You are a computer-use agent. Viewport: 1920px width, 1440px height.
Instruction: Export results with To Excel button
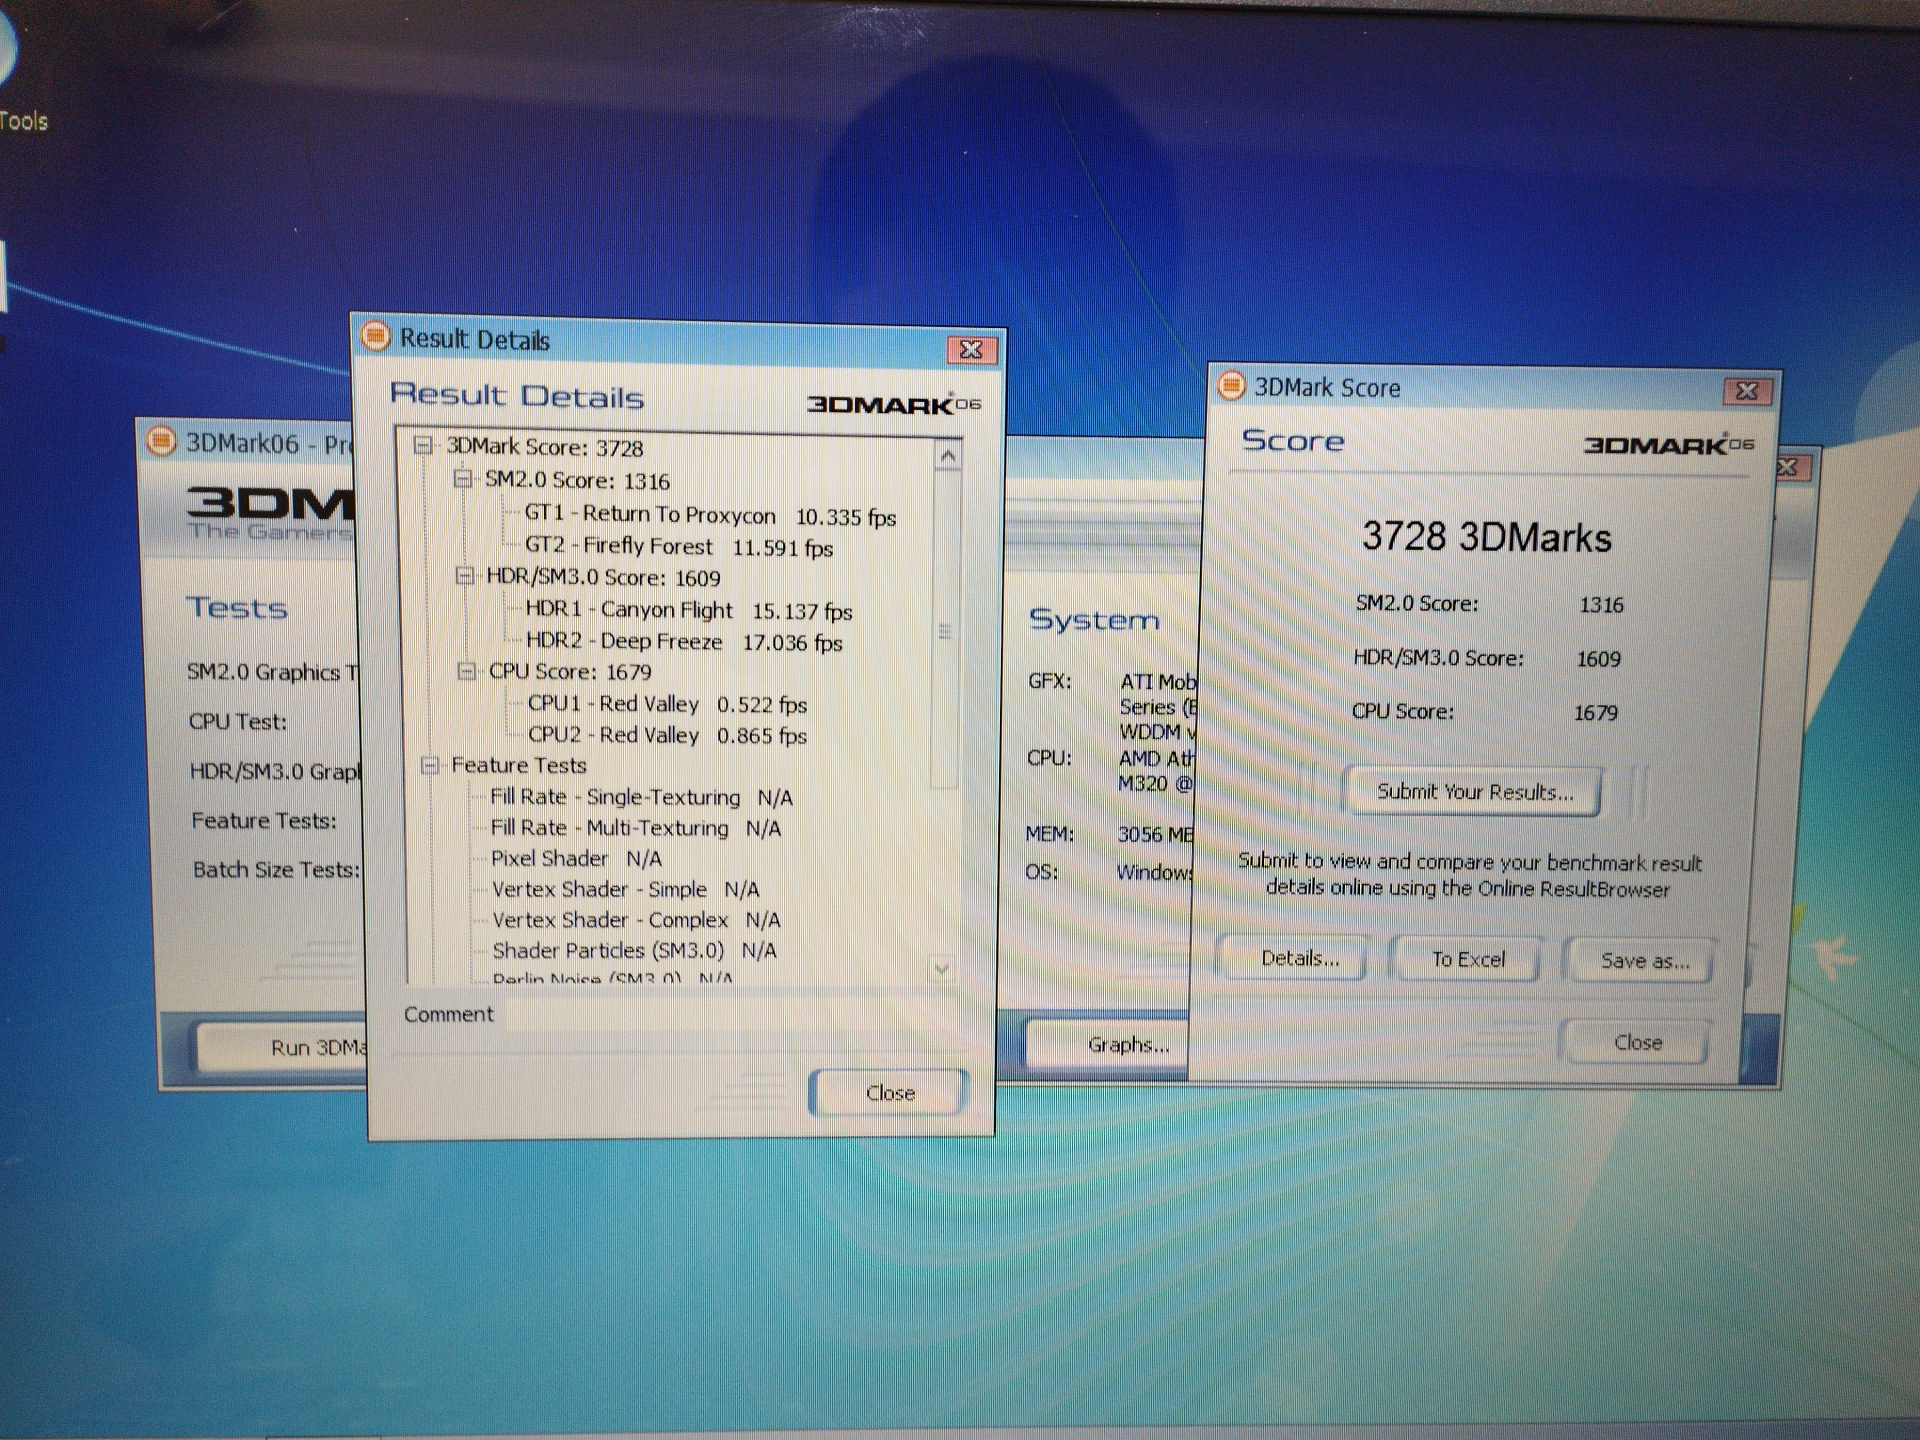tap(1467, 960)
